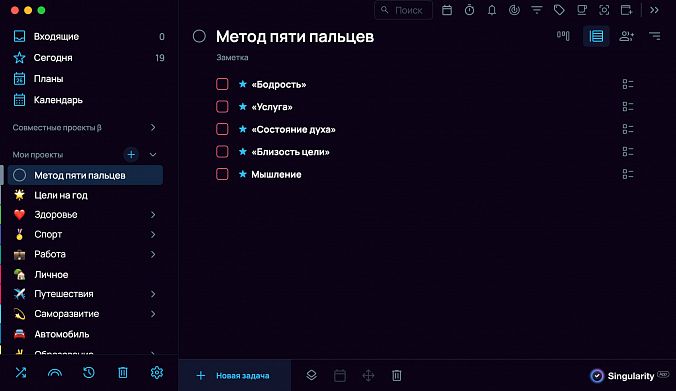
Task: Click the Singularity logo
Action: [628, 376]
